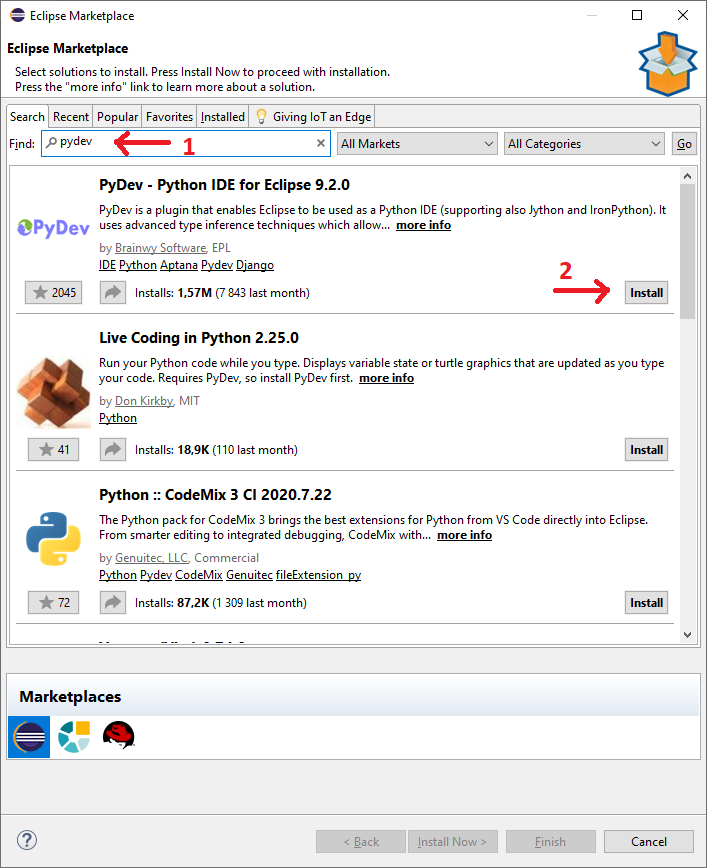The width and height of the screenshot is (707, 868).
Task: Click the share arrow icon for PyDev
Action: tap(113, 293)
